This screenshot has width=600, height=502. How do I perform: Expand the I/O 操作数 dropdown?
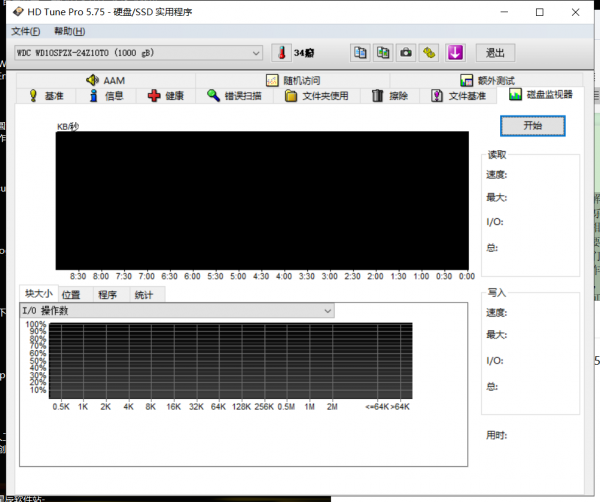coord(177,310)
